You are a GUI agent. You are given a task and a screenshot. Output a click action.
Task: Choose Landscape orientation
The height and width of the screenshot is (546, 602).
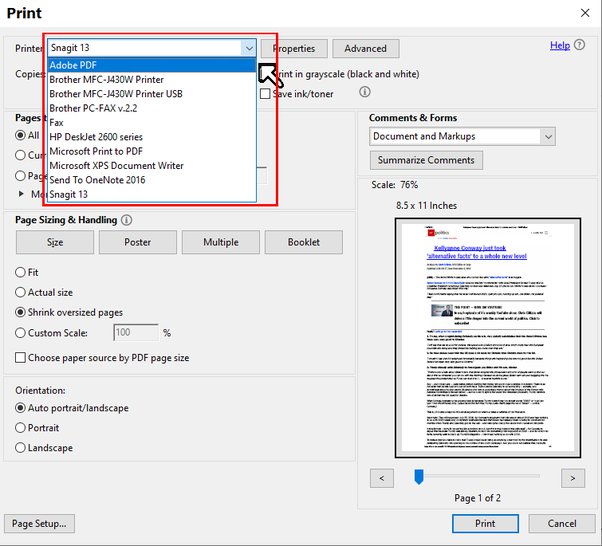[x=20, y=448]
